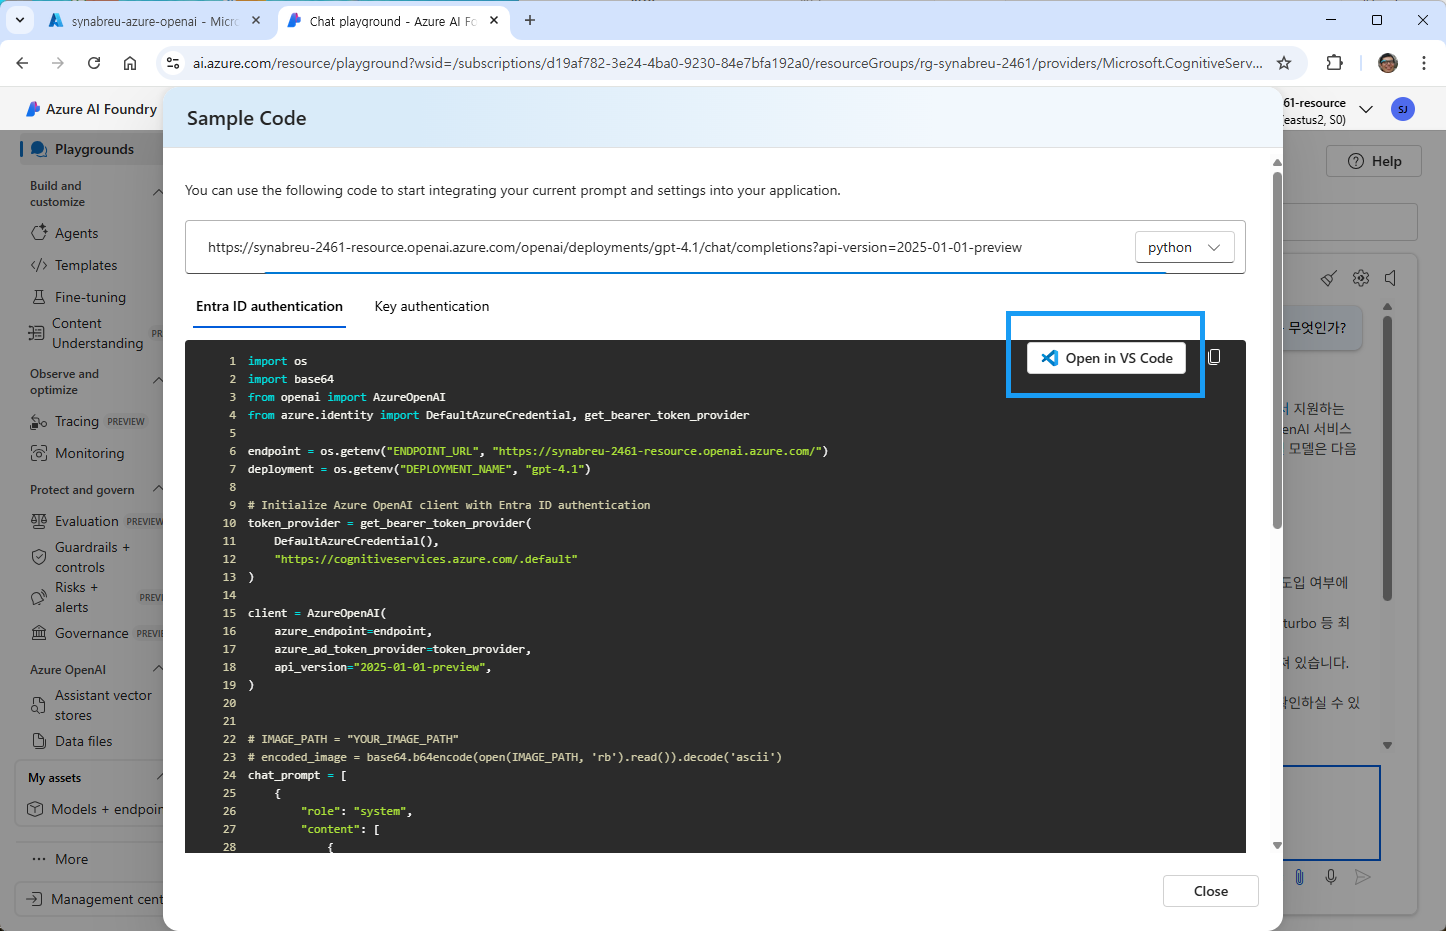
Task: Open browser extensions menu
Action: [1334, 63]
